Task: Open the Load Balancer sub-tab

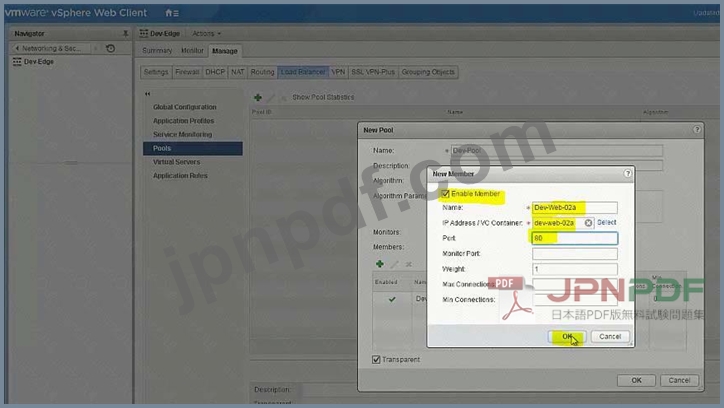Action: [x=303, y=72]
